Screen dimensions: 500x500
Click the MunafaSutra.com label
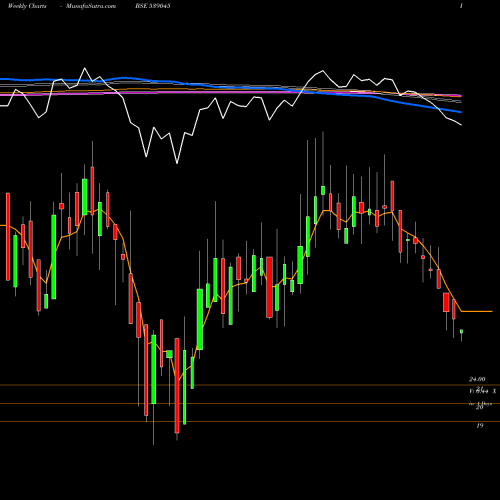(x=91, y=6)
